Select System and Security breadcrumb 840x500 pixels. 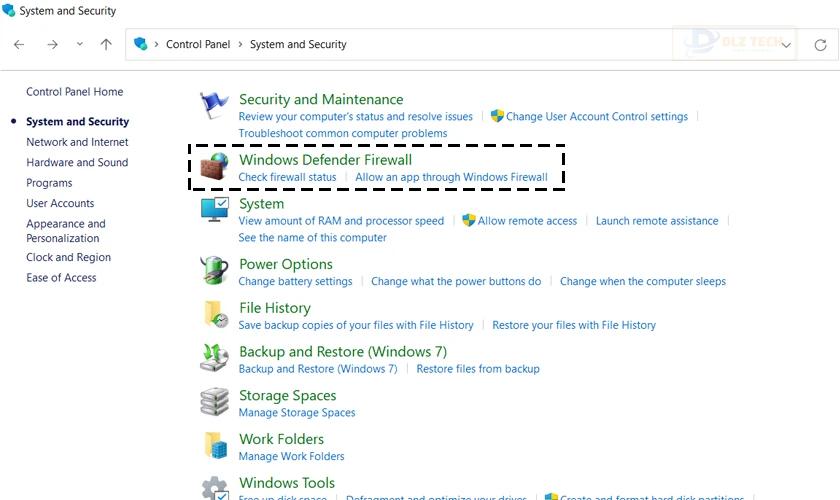[x=298, y=44]
